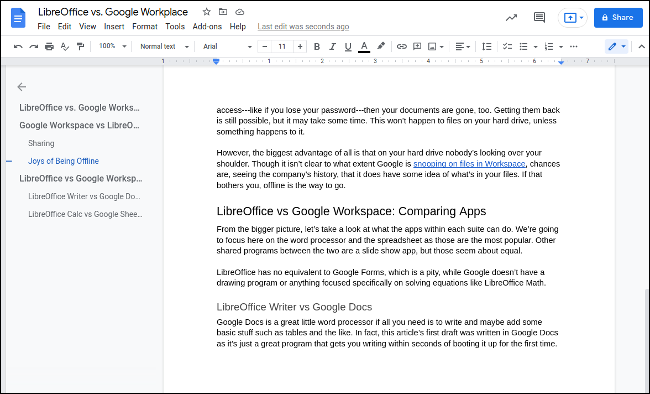
Task: Click the blue Share button
Action: (618, 17)
